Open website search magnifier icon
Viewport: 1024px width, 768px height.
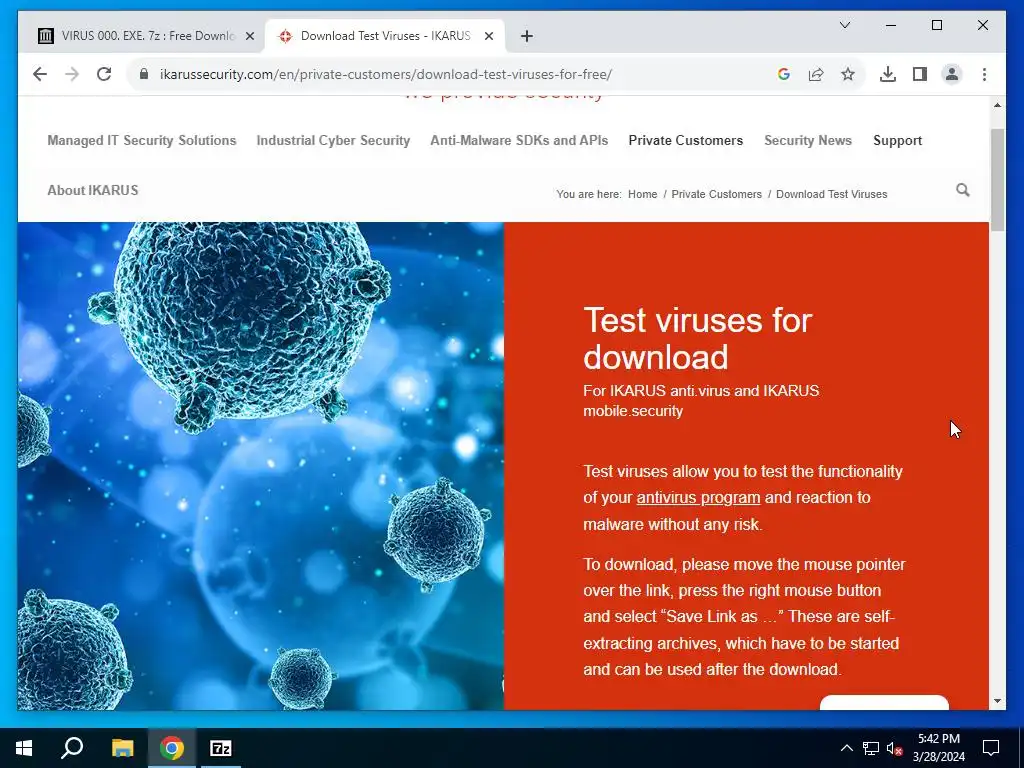(963, 190)
